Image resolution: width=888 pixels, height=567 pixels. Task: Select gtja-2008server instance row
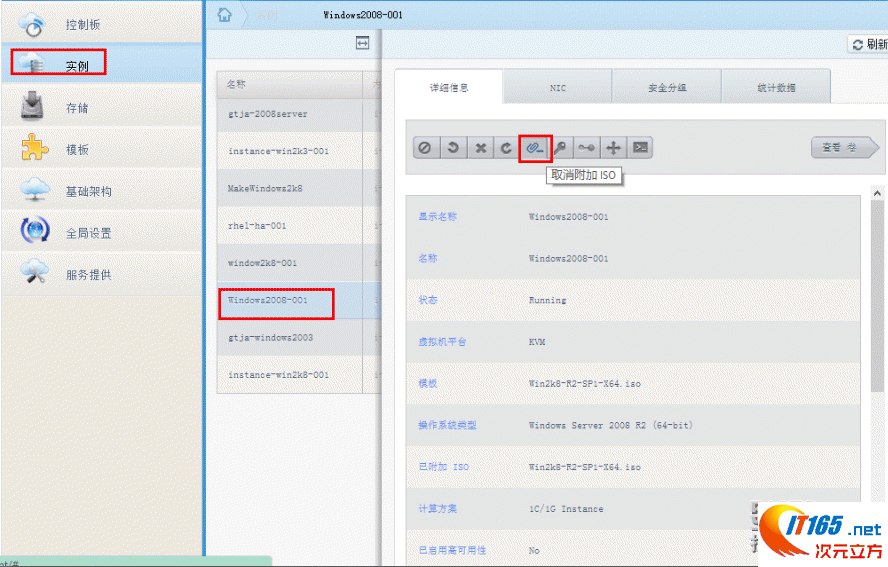[299, 114]
